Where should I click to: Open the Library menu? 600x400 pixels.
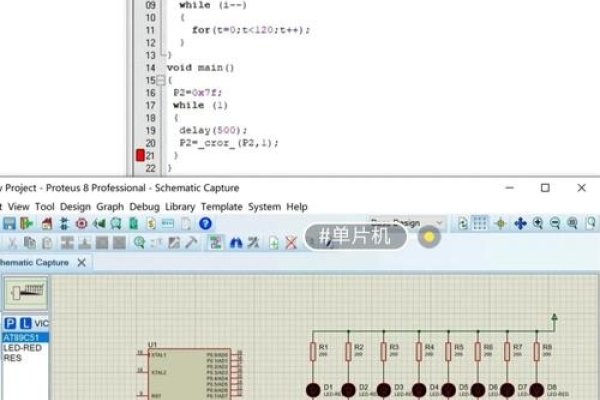180,207
